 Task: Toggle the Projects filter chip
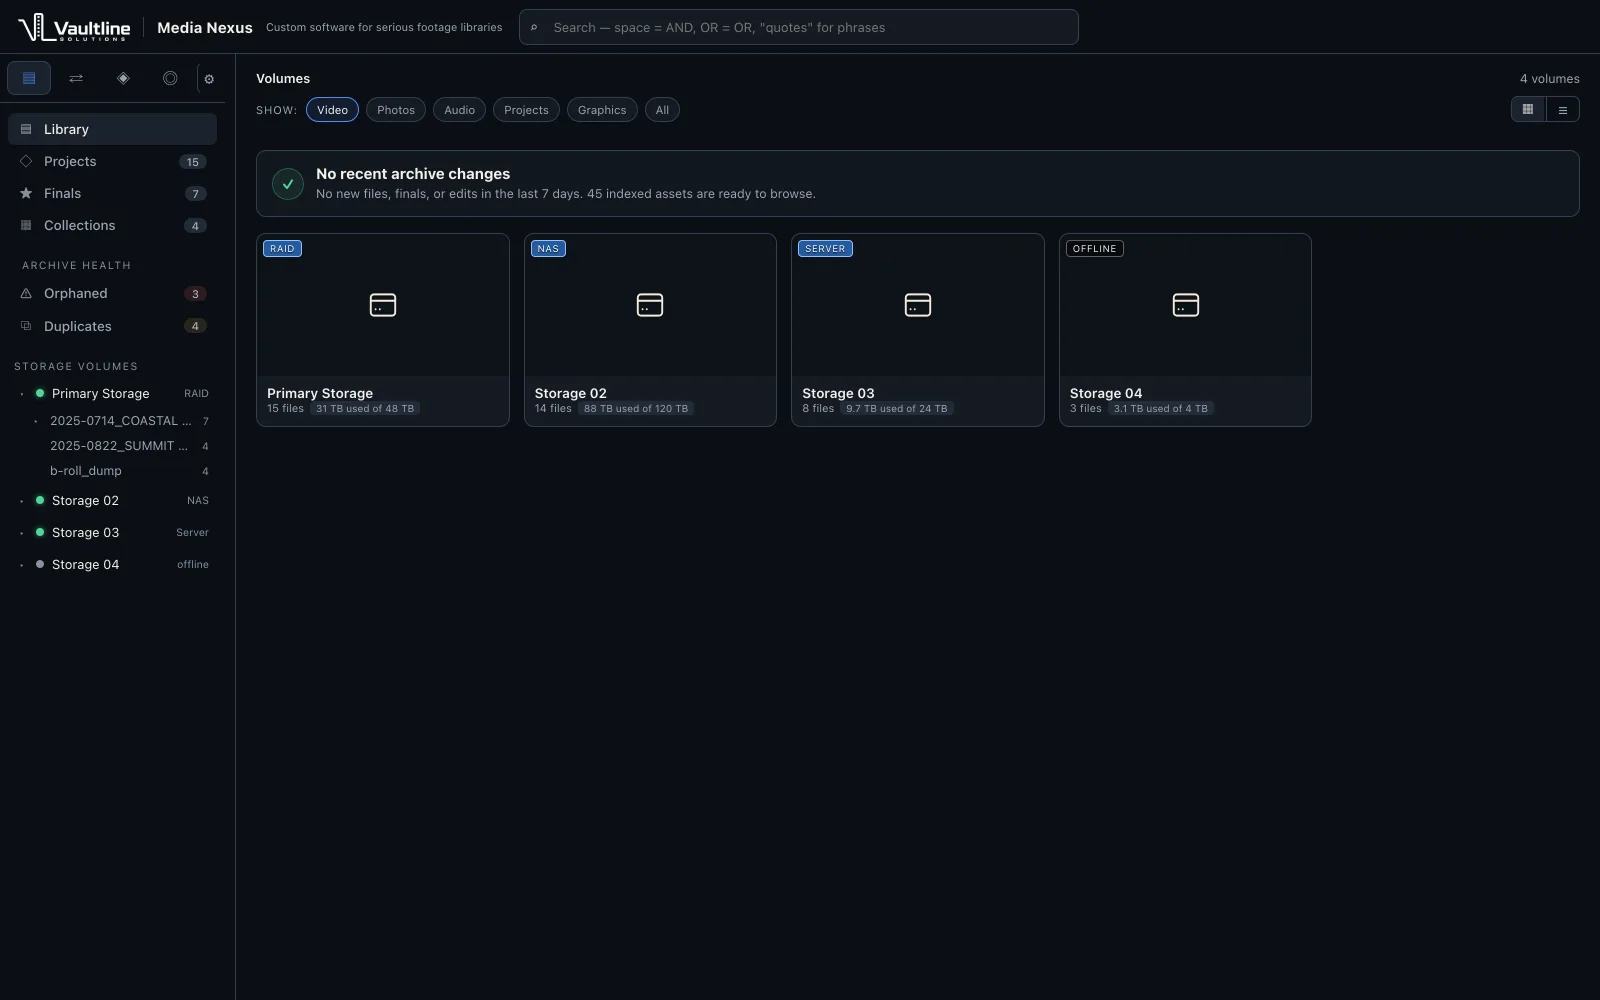(526, 110)
